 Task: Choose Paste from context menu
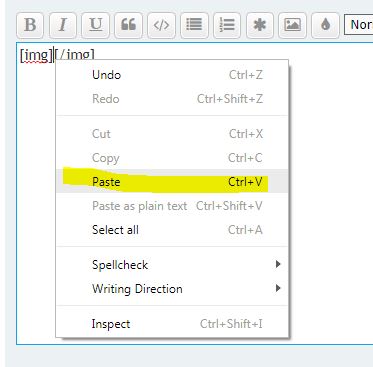172,182
